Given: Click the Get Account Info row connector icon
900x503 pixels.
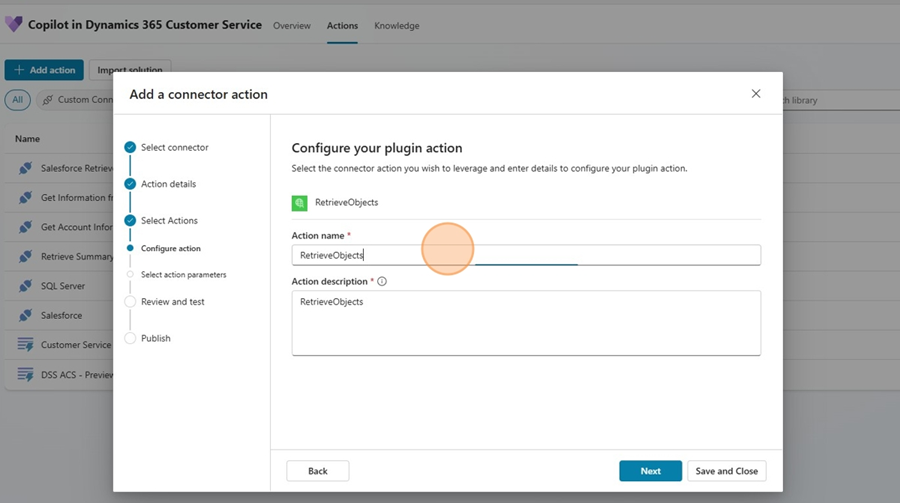Looking at the screenshot, I should (x=25, y=227).
